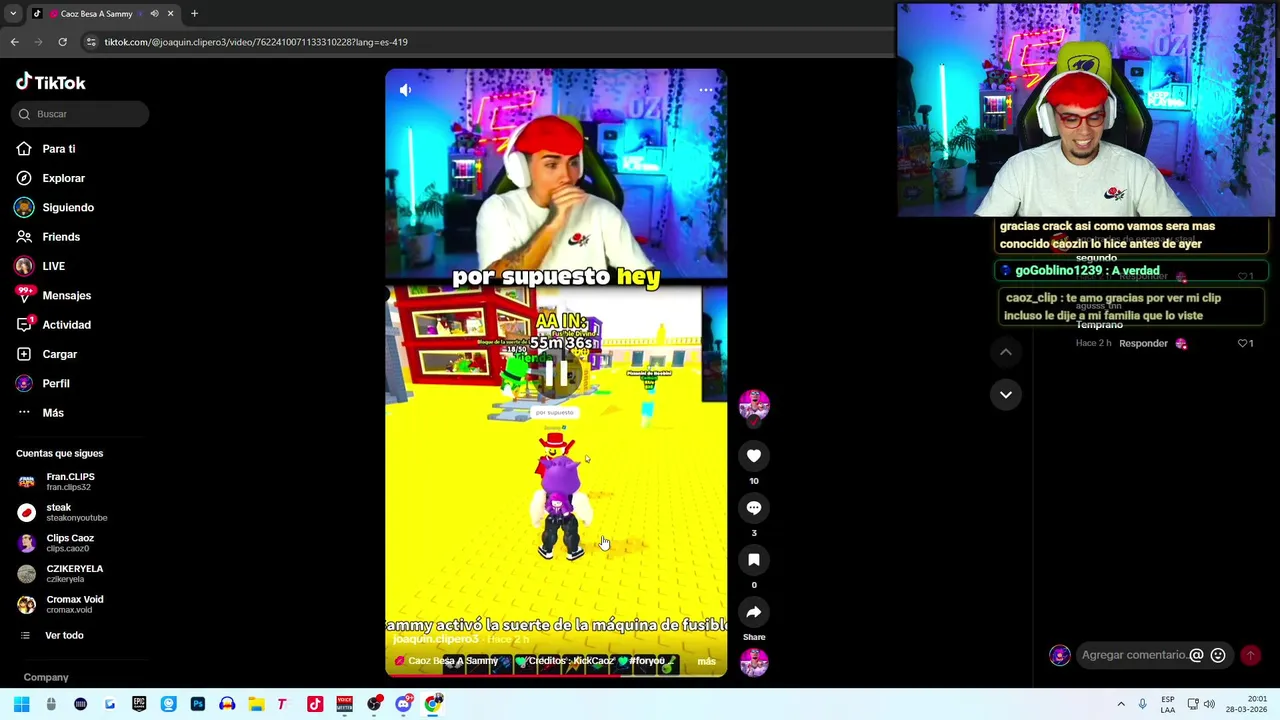
Task: Open Actividad notifications
Action: pos(66,325)
